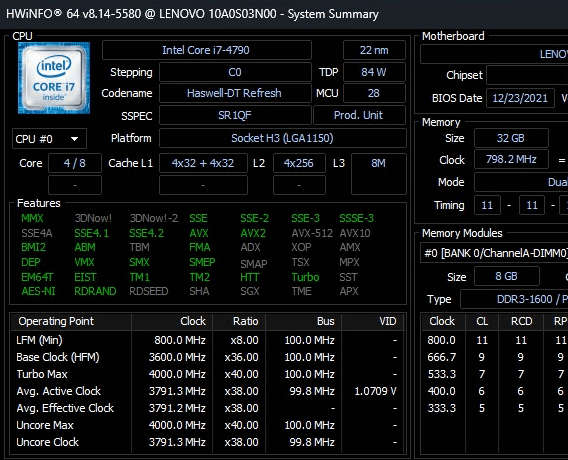568x460 pixels.
Task: Click the Haswell-DT Refresh codename field
Action: click(235, 93)
